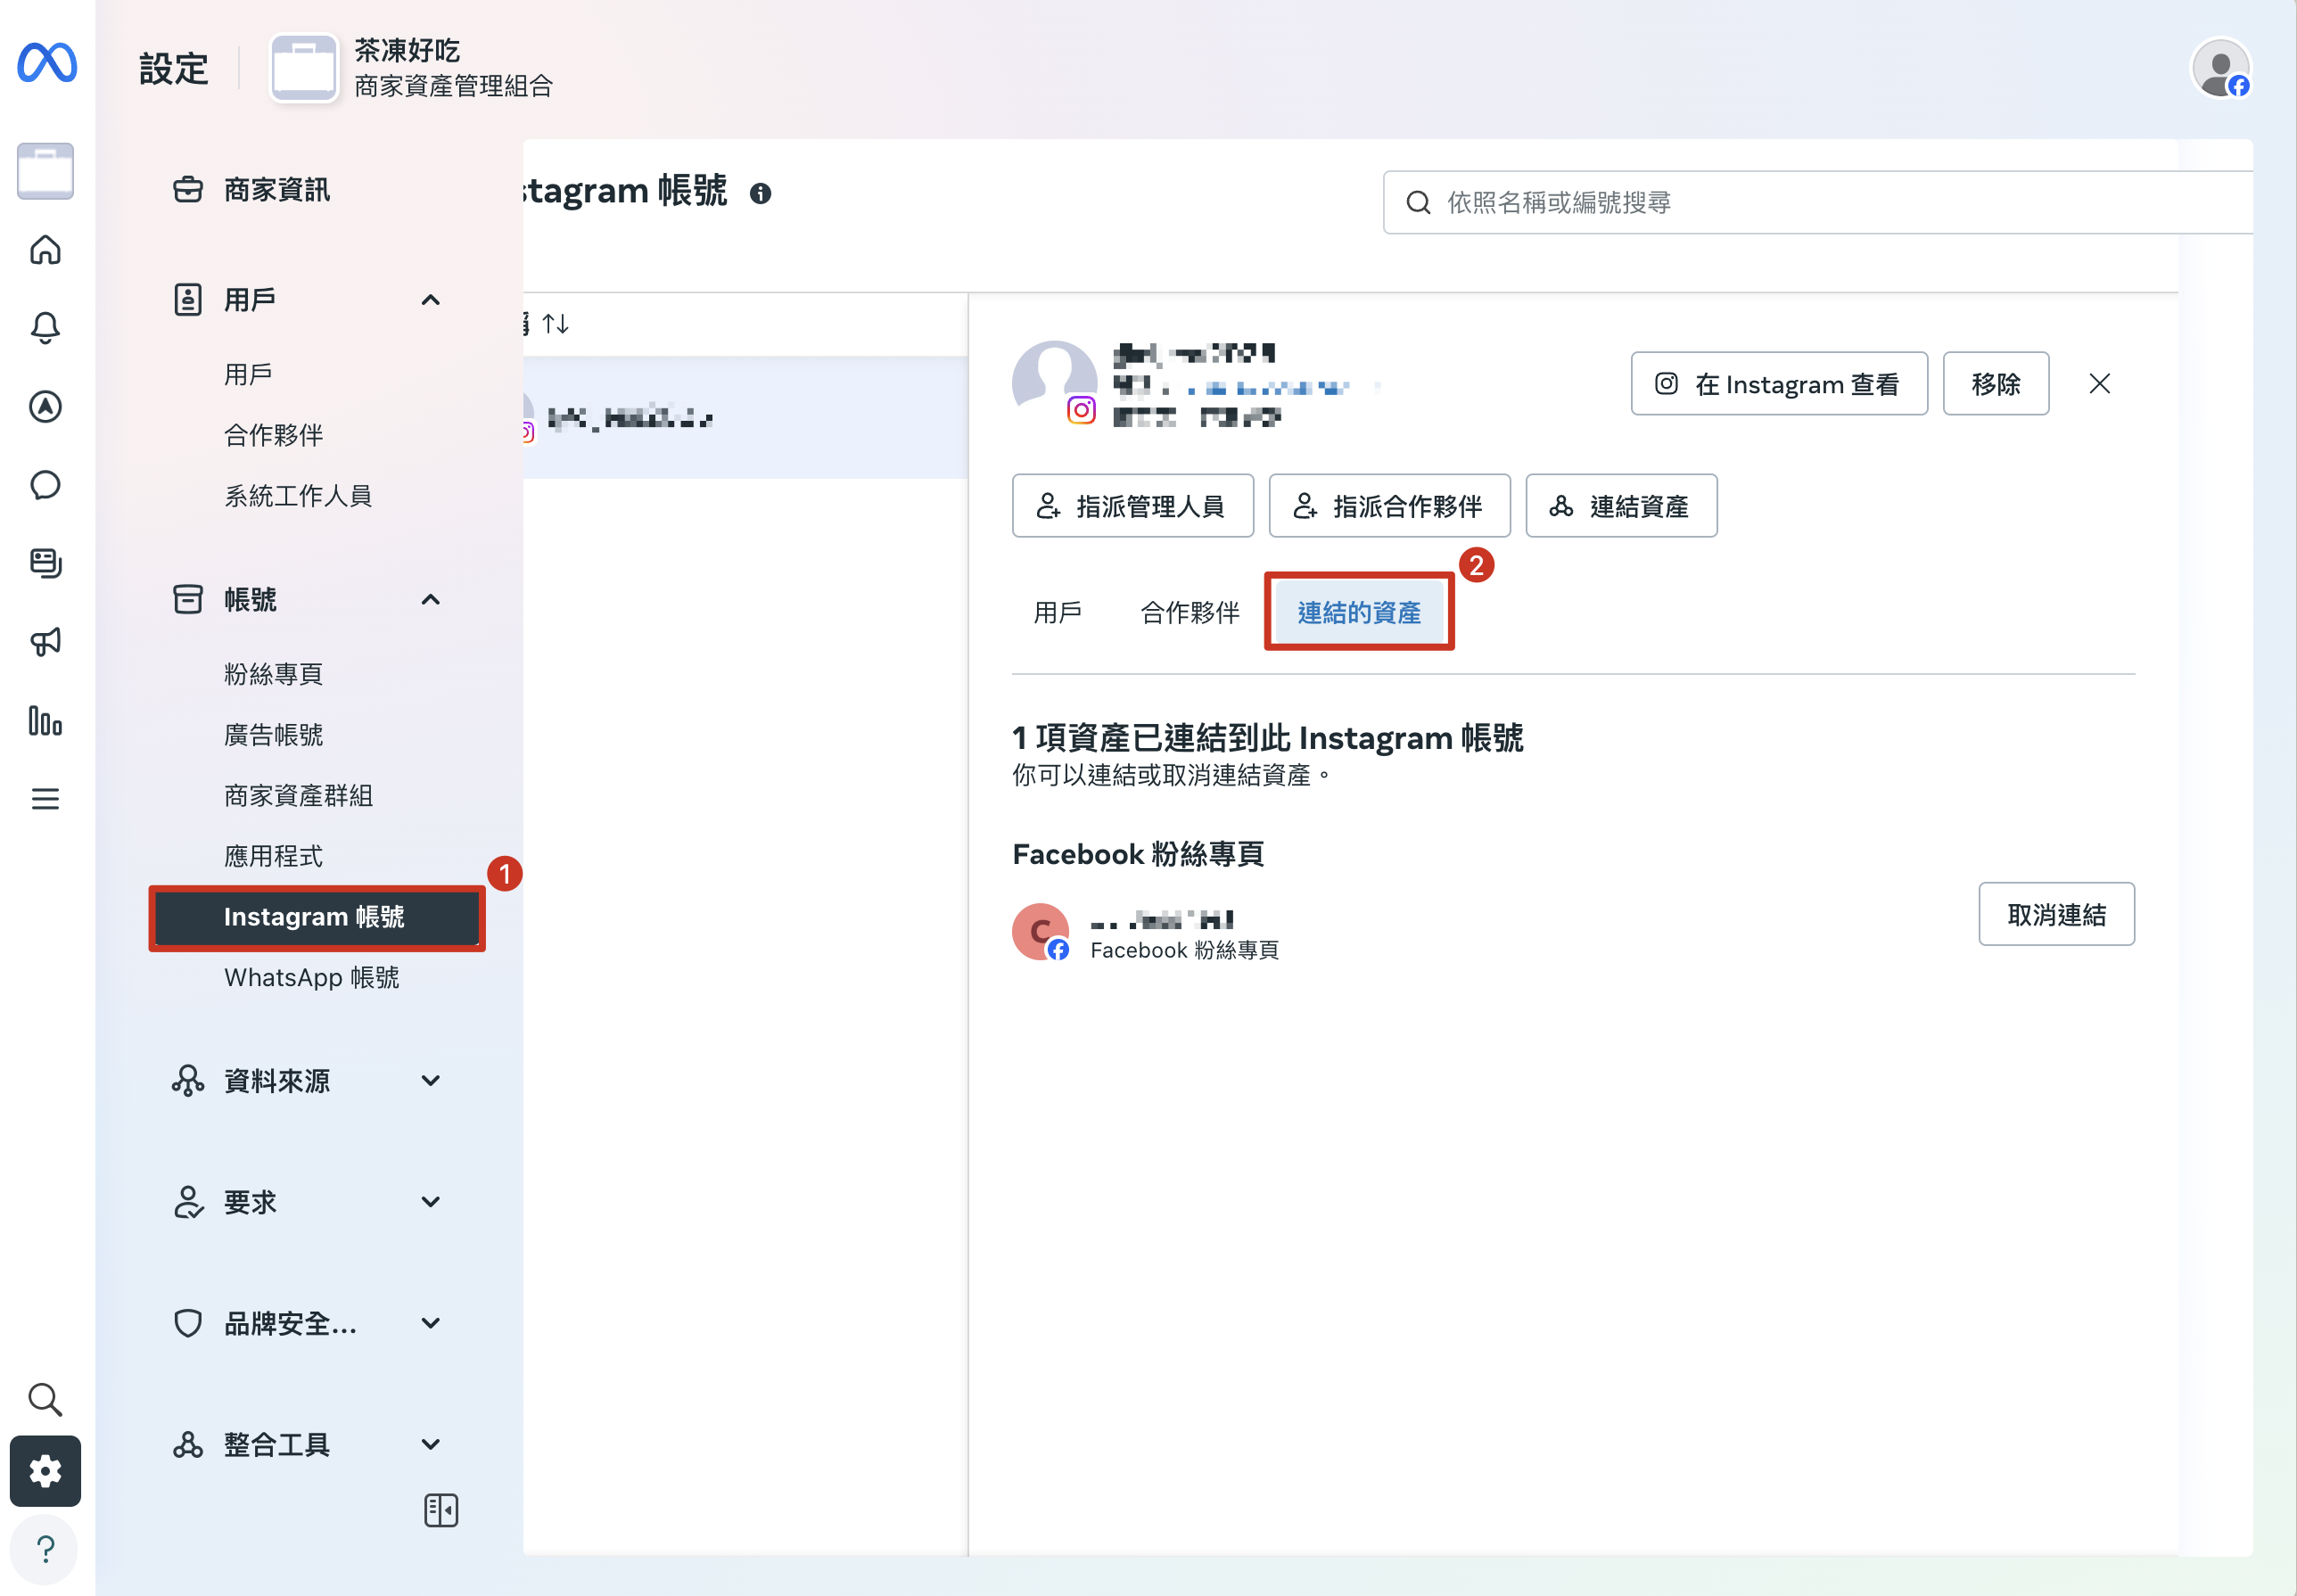The width and height of the screenshot is (2297, 1596).
Task: Click 連結資產 button
Action: [x=1621, y=506]
